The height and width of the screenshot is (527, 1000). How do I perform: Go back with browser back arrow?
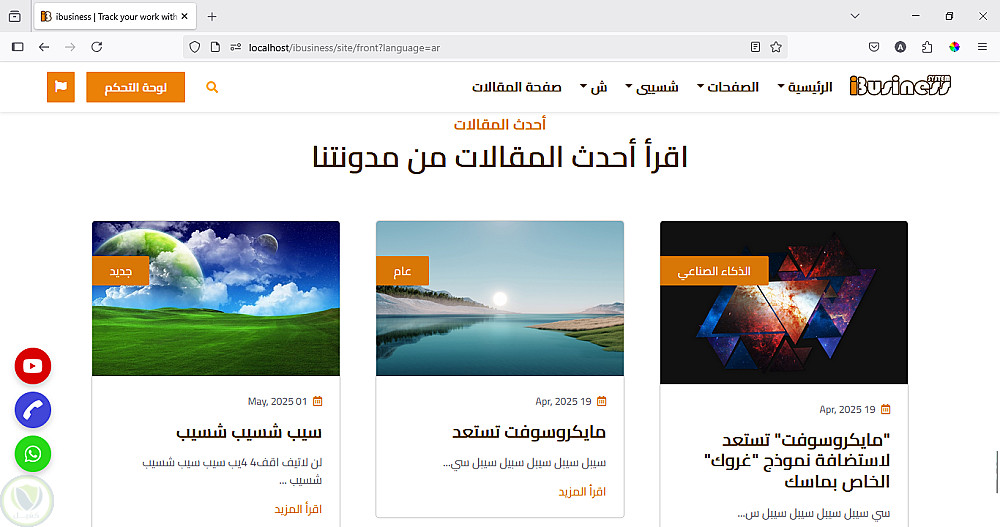[x=44, y=47]
